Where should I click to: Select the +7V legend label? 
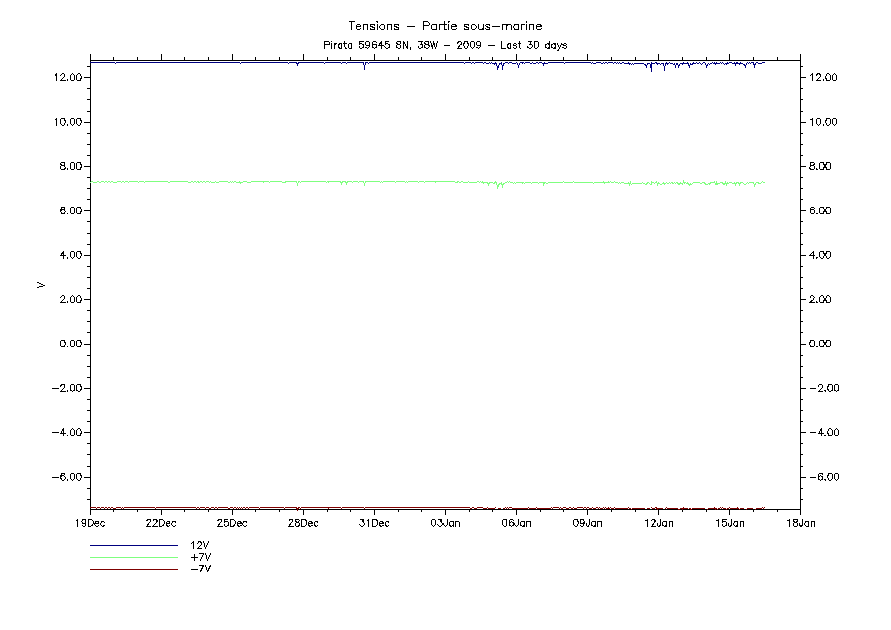coord(199,557)
